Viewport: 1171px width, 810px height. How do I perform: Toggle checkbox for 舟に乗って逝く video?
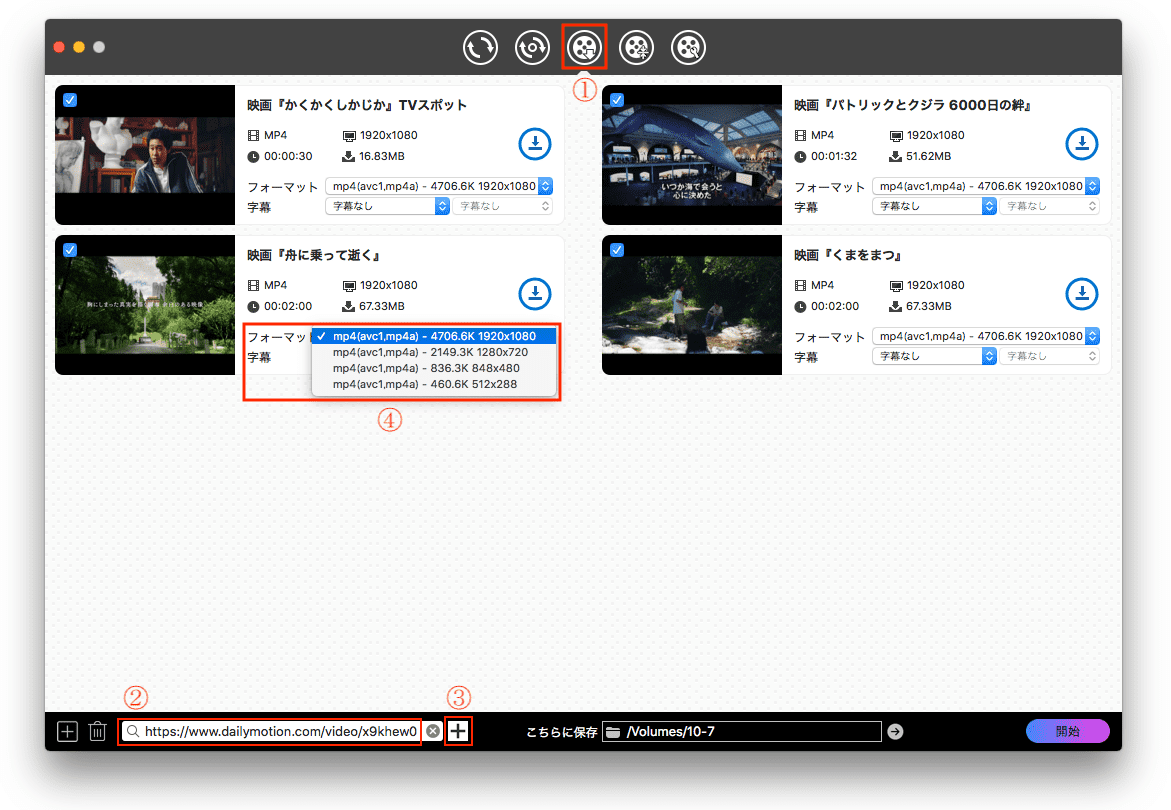70,250
